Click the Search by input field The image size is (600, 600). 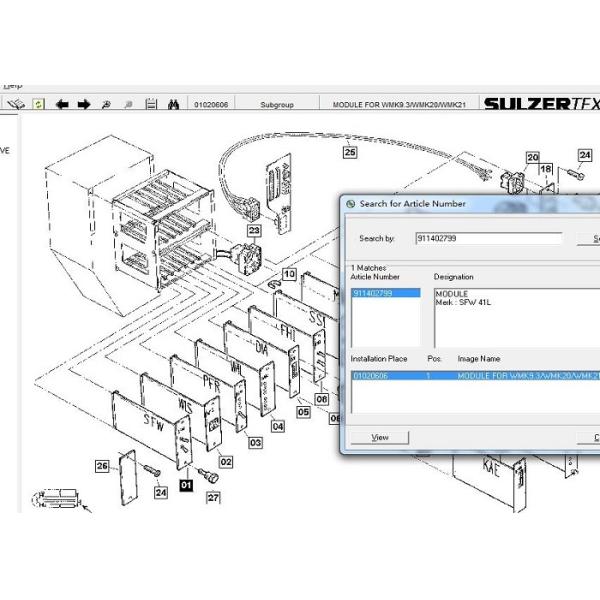coord(488,239)
